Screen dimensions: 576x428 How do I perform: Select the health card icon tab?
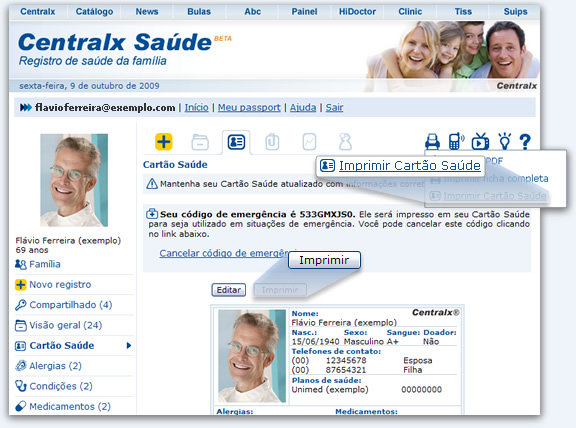236,142
